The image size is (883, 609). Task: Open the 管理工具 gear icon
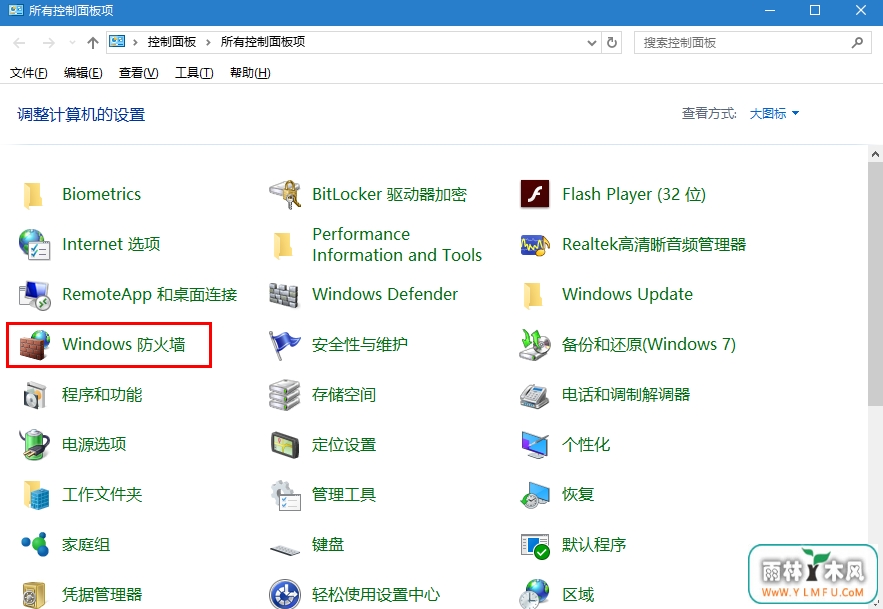(x=285, y=495)
